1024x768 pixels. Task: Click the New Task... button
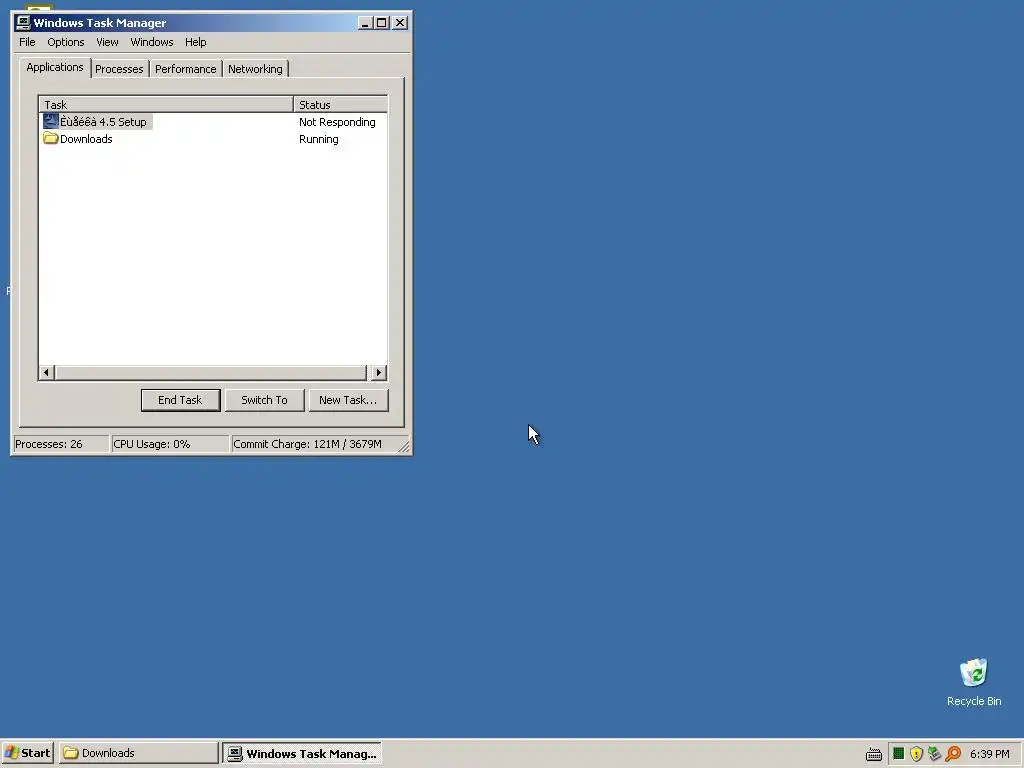click(x=348, y=400)
